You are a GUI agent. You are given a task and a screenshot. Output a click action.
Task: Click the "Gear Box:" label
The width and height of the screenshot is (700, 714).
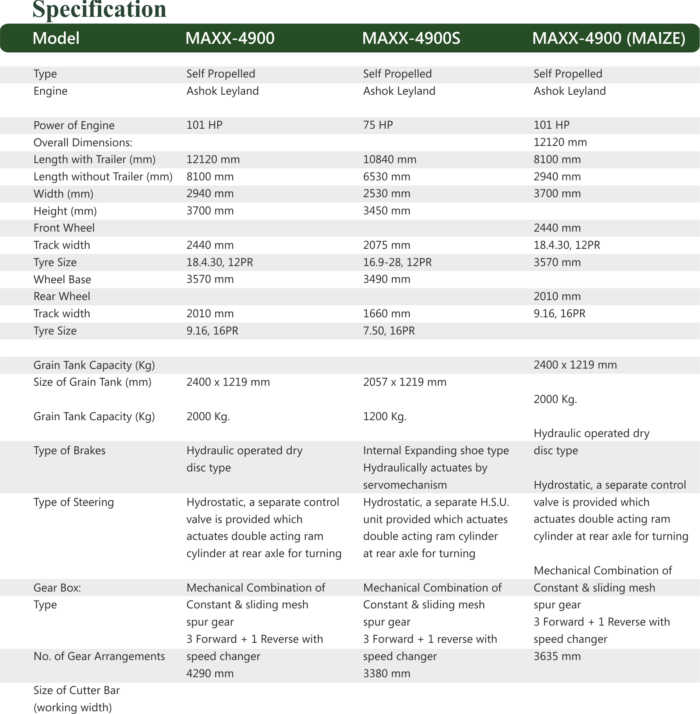(x=57, y=588)
